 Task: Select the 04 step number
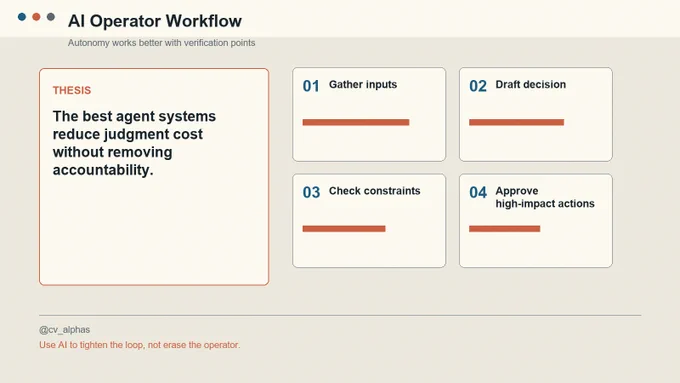coord(478,192)
